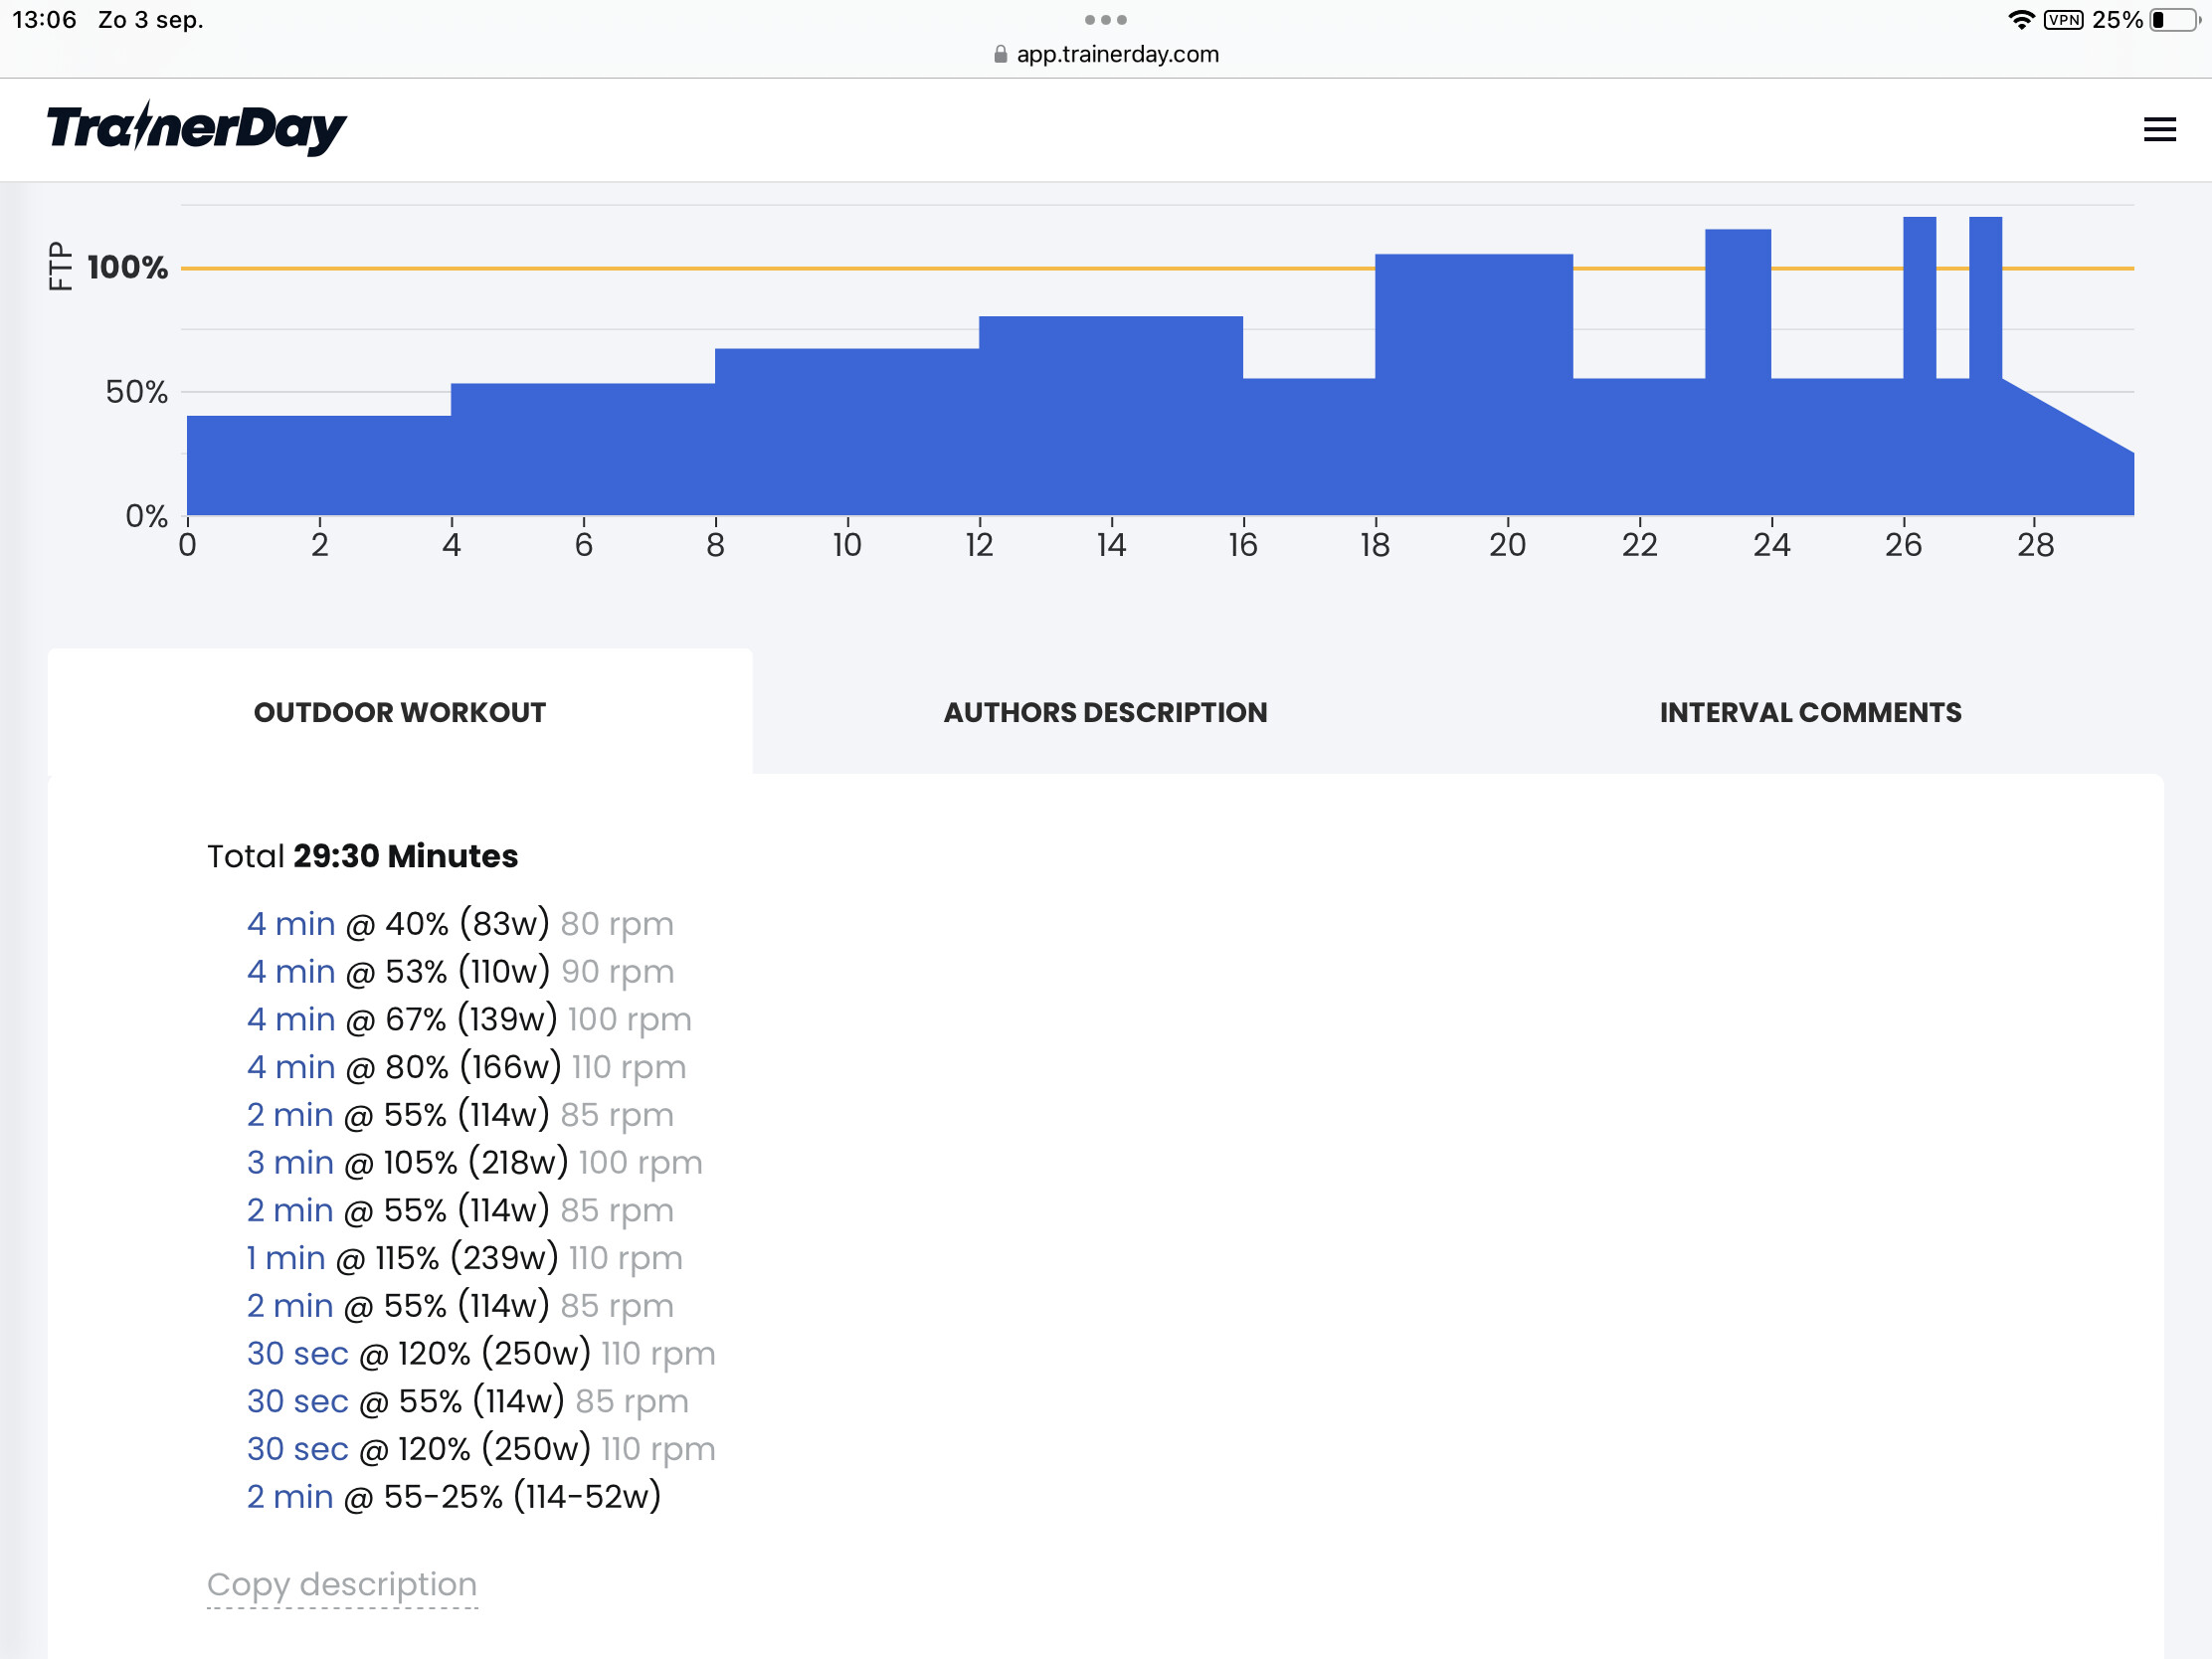Click the '2 min @ 55-25%' cooldown line
Screen dimensions: 2212x1659
click(x=454, y=1496)
